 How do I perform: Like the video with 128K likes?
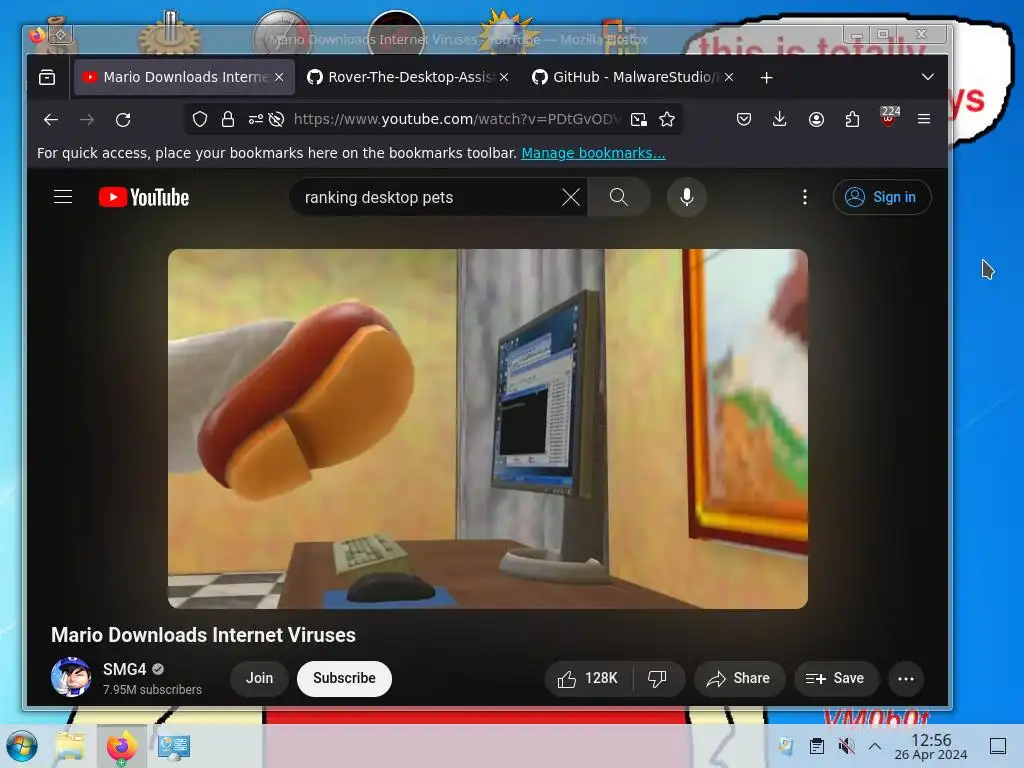(588, 679)
